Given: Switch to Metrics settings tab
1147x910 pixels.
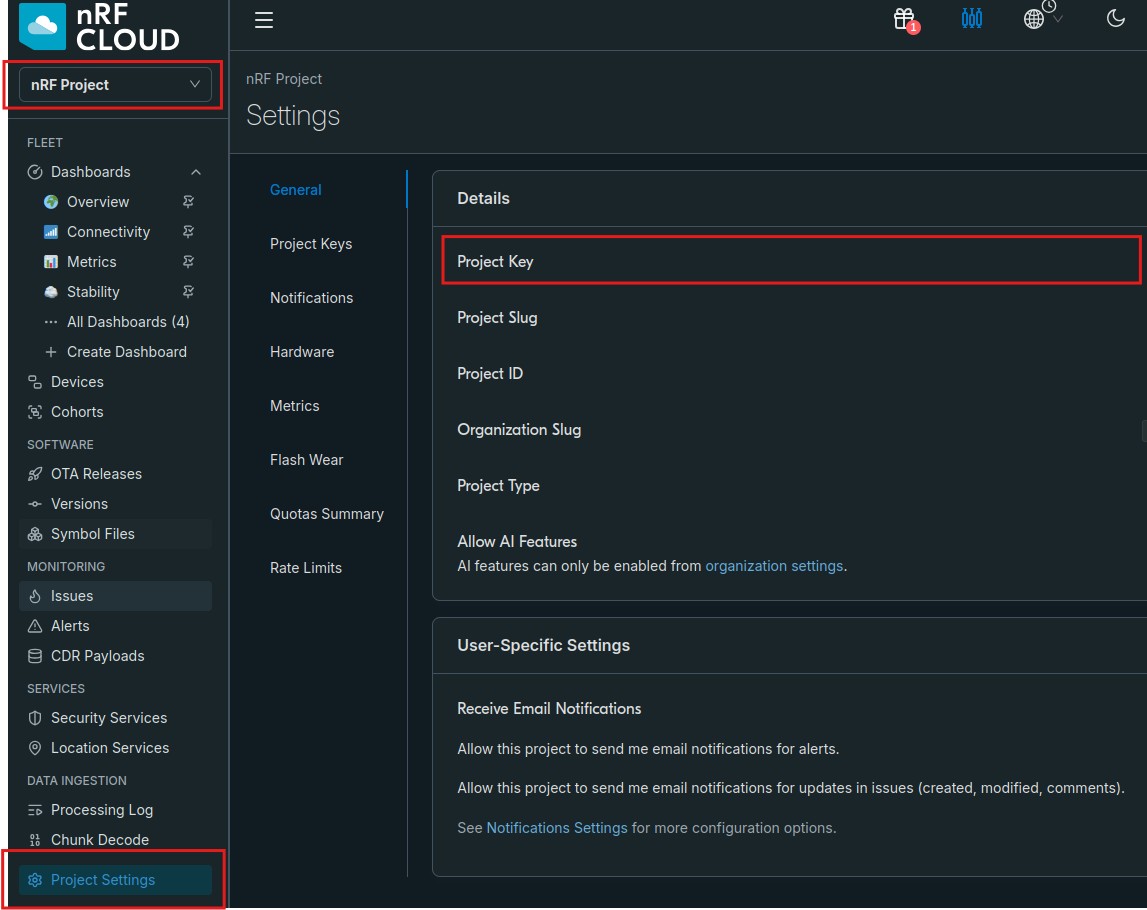Looking at the screenshot, I should click(x=295, y=406).
